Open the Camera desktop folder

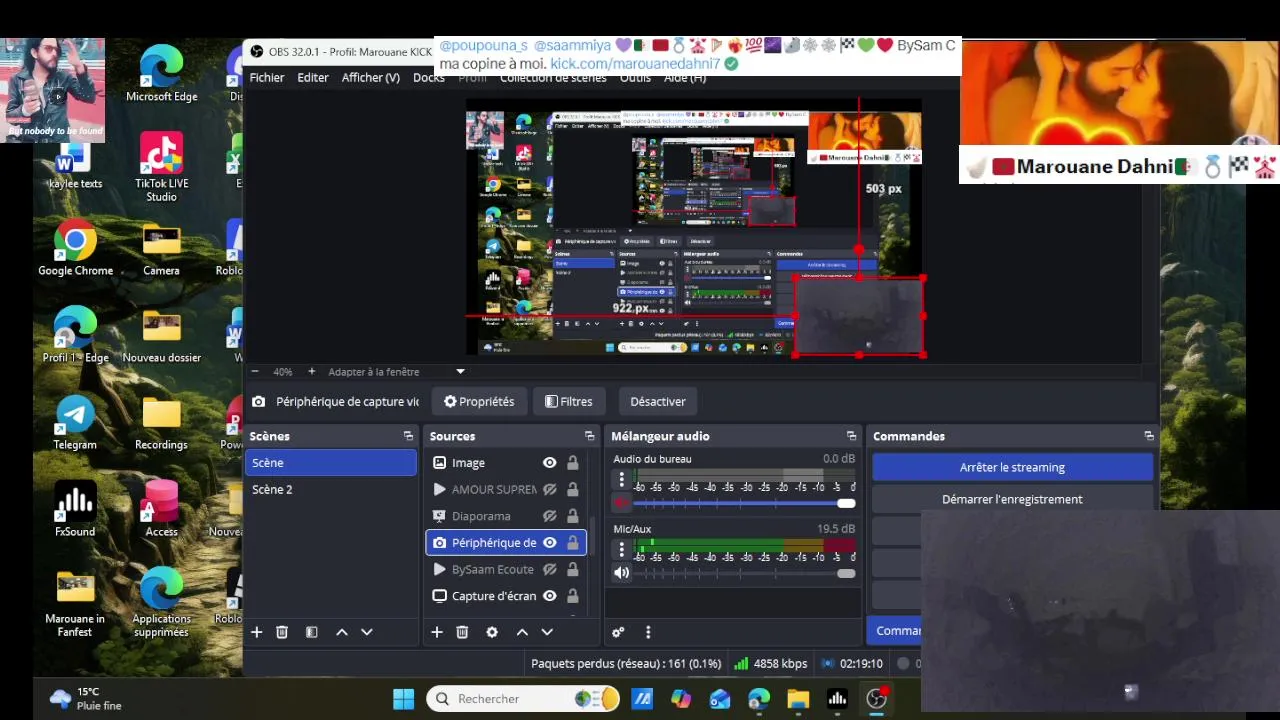click(161, 249)
